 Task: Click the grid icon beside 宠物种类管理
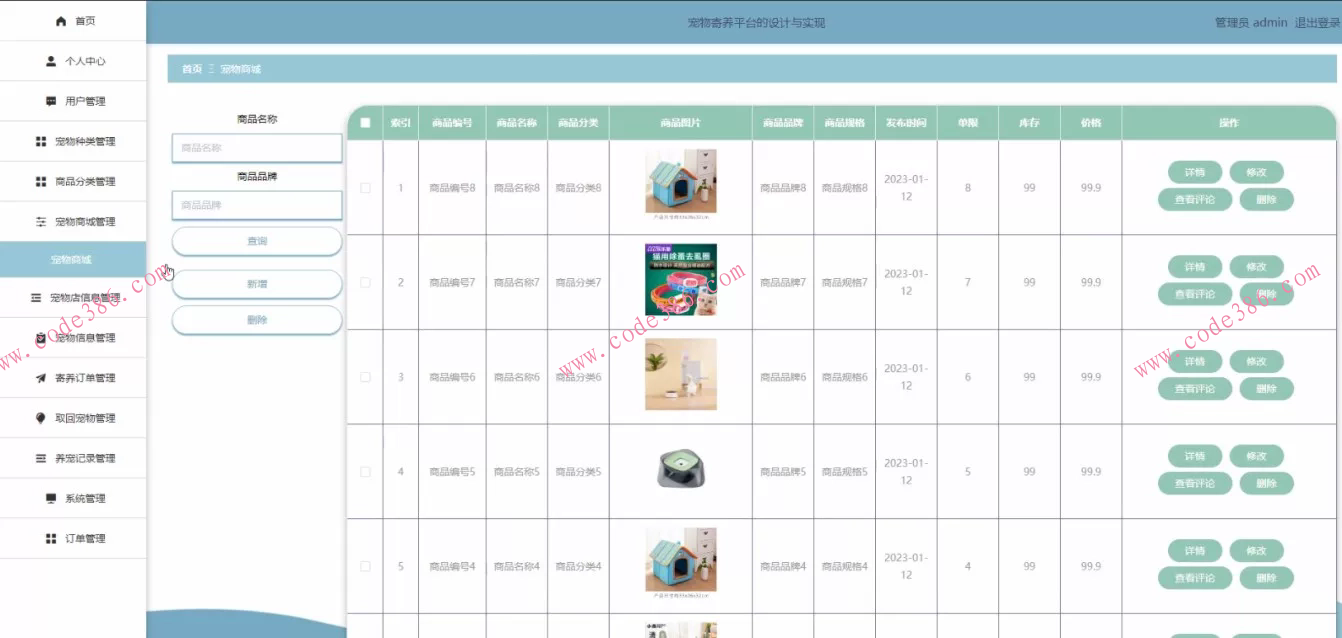click(41, 141)
